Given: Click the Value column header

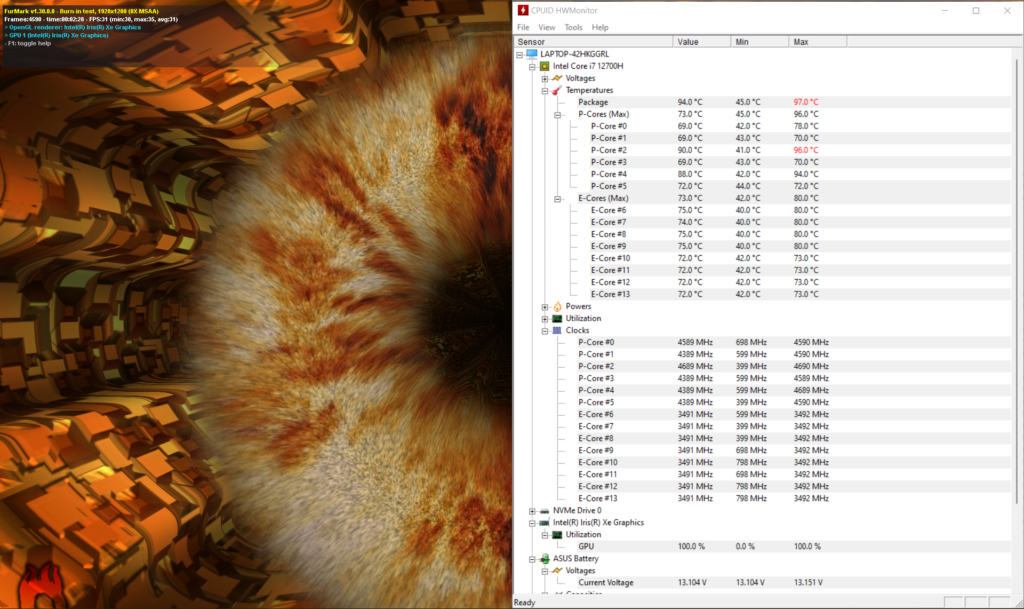Looking at the screenshot, I should pos(691,41).
